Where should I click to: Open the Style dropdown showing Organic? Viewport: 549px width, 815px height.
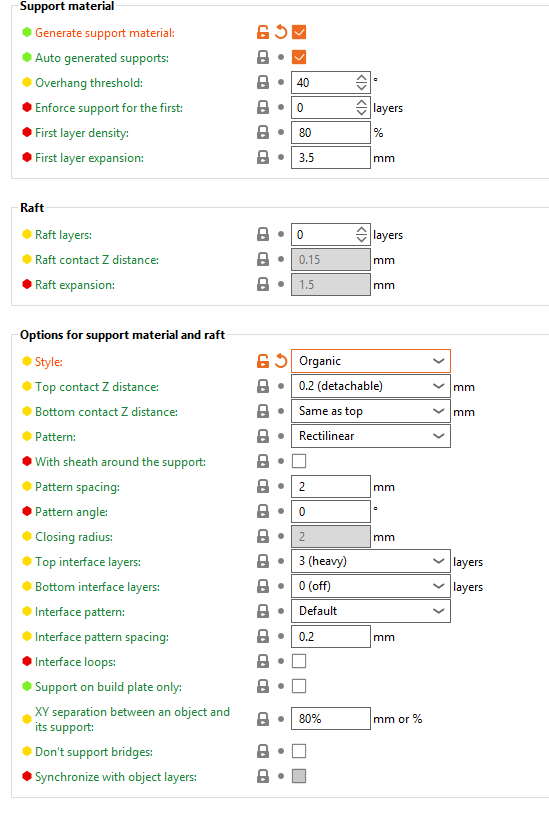click(371, 361)
